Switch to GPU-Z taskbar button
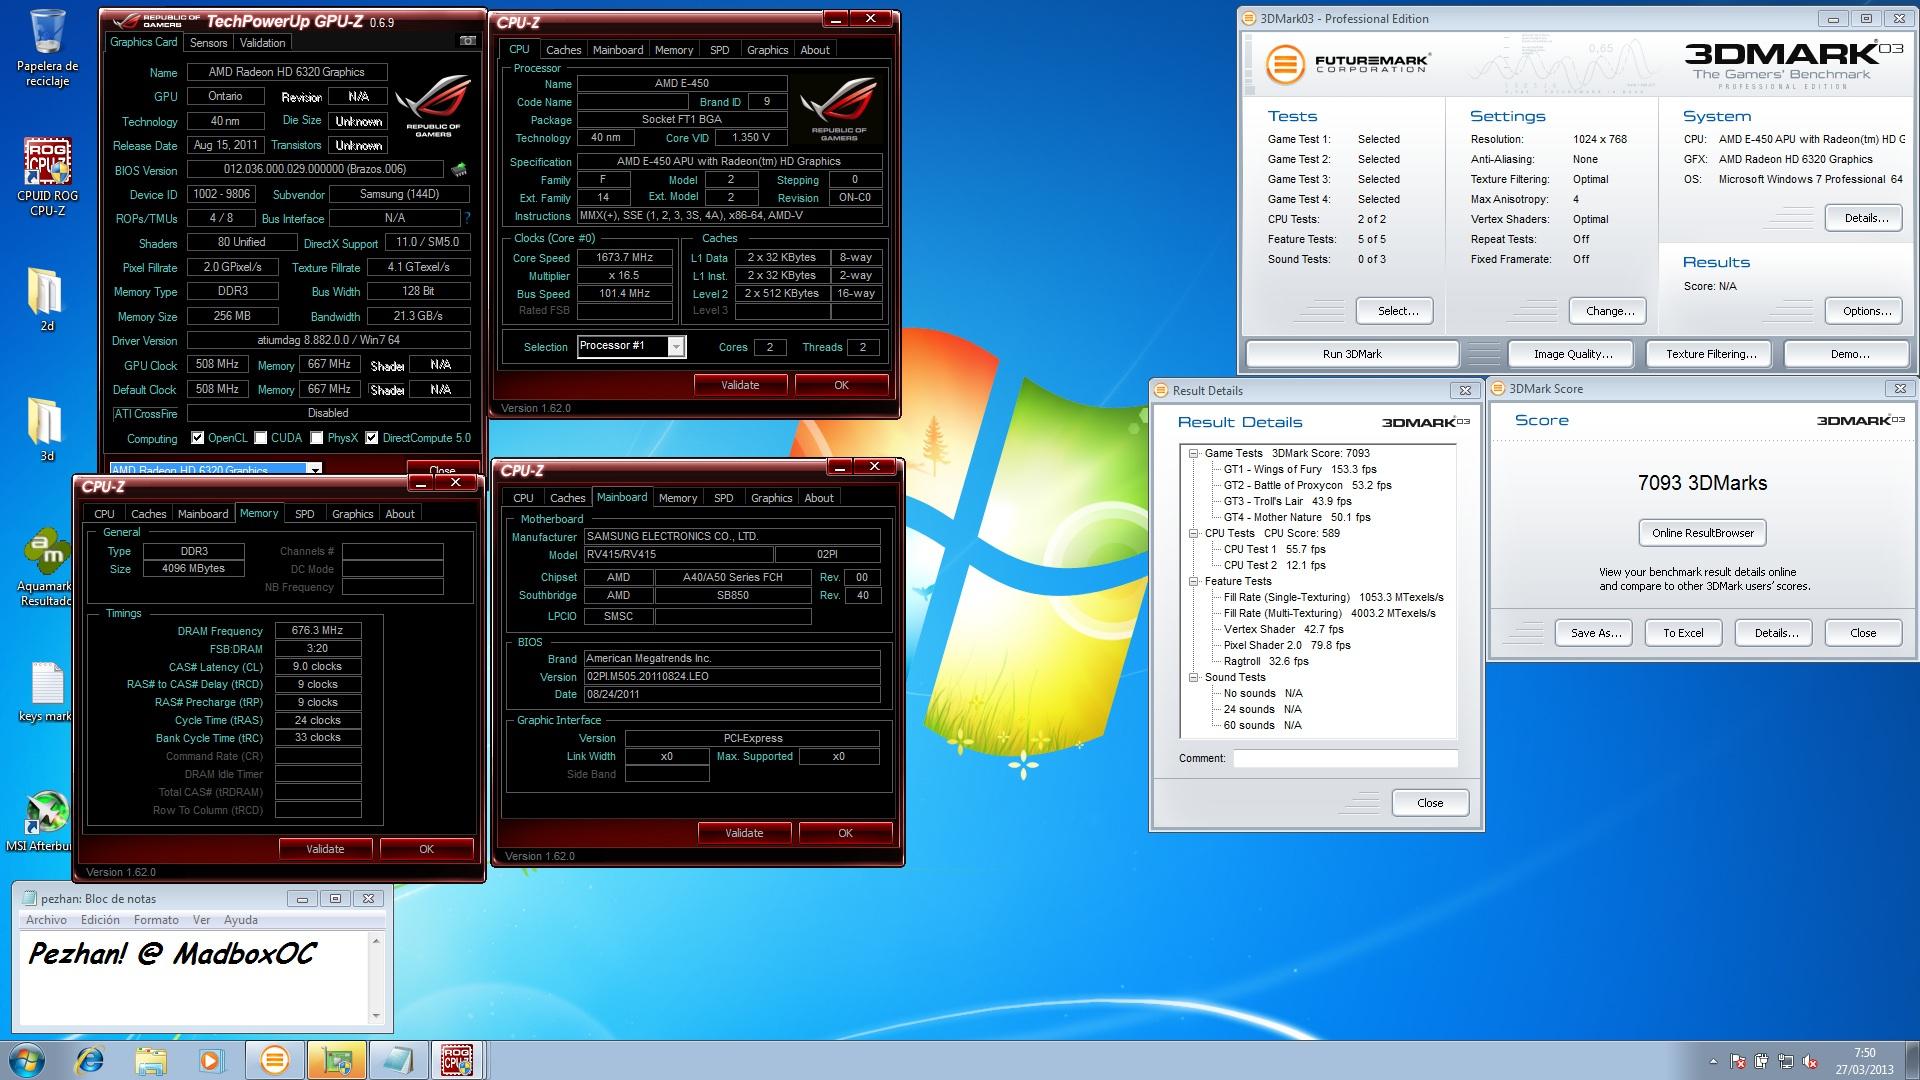This screenshot has height=1080, width=1920. tap(336, 1060)
